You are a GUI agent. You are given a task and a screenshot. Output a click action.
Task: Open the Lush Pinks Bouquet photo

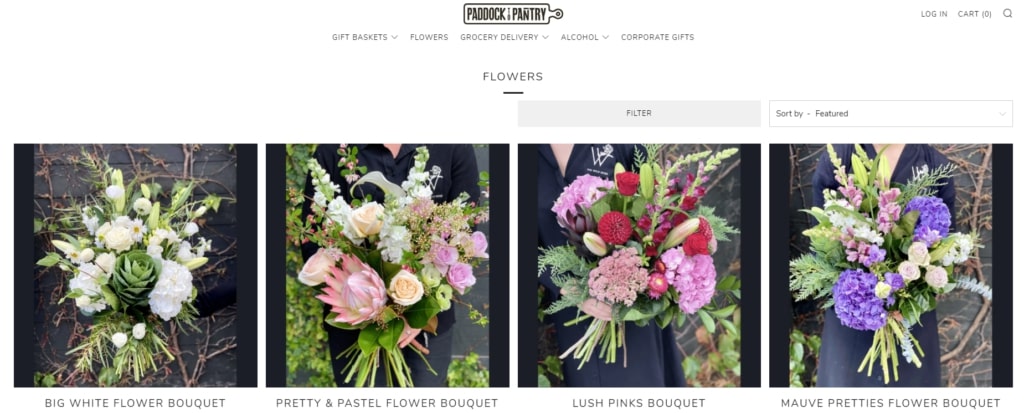[639, 265]
